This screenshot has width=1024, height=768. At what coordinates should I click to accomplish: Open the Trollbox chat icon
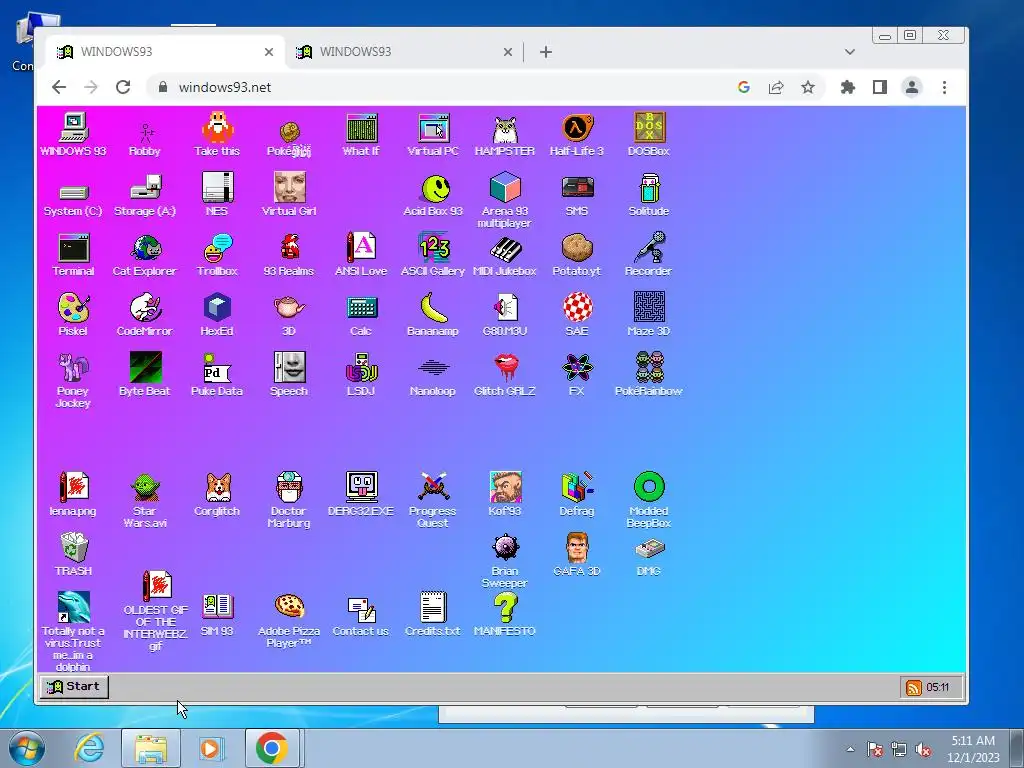click(x=217, y=248)
